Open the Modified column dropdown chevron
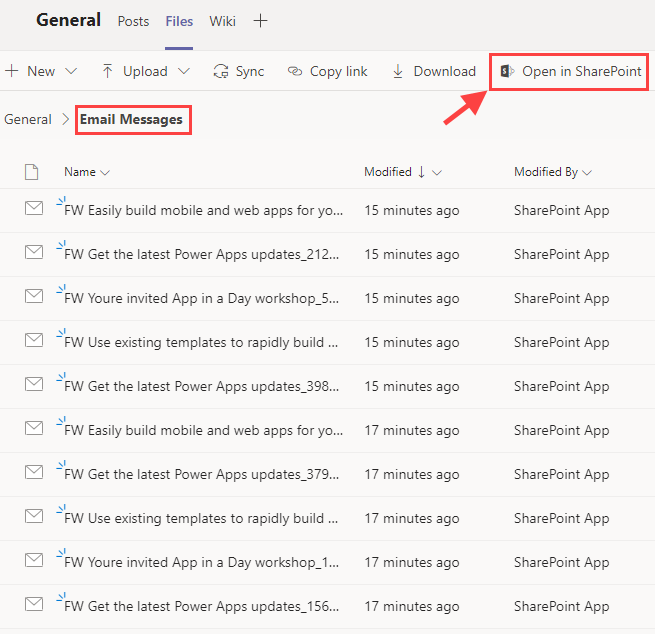 (x=437, y=172)
